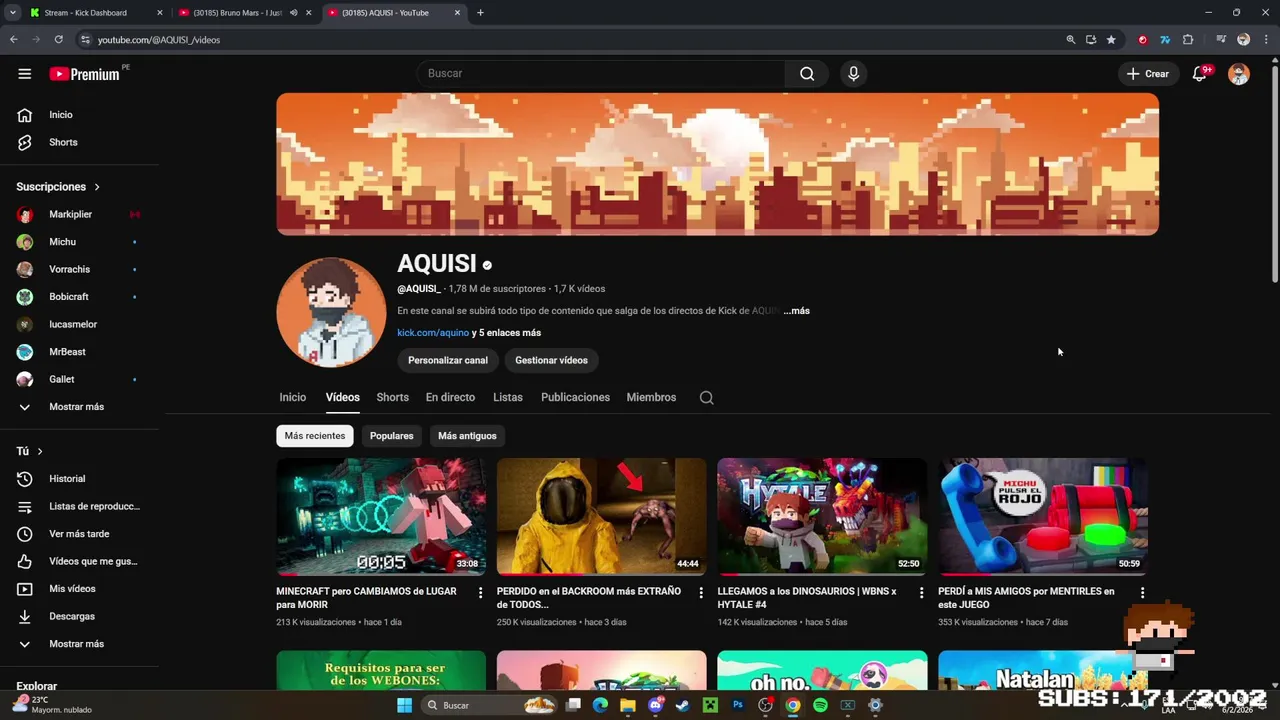Screen dimensions: 1280x720
Task: Open the yellow raincoat Backroom thumbnail
Action: (601, 516)
